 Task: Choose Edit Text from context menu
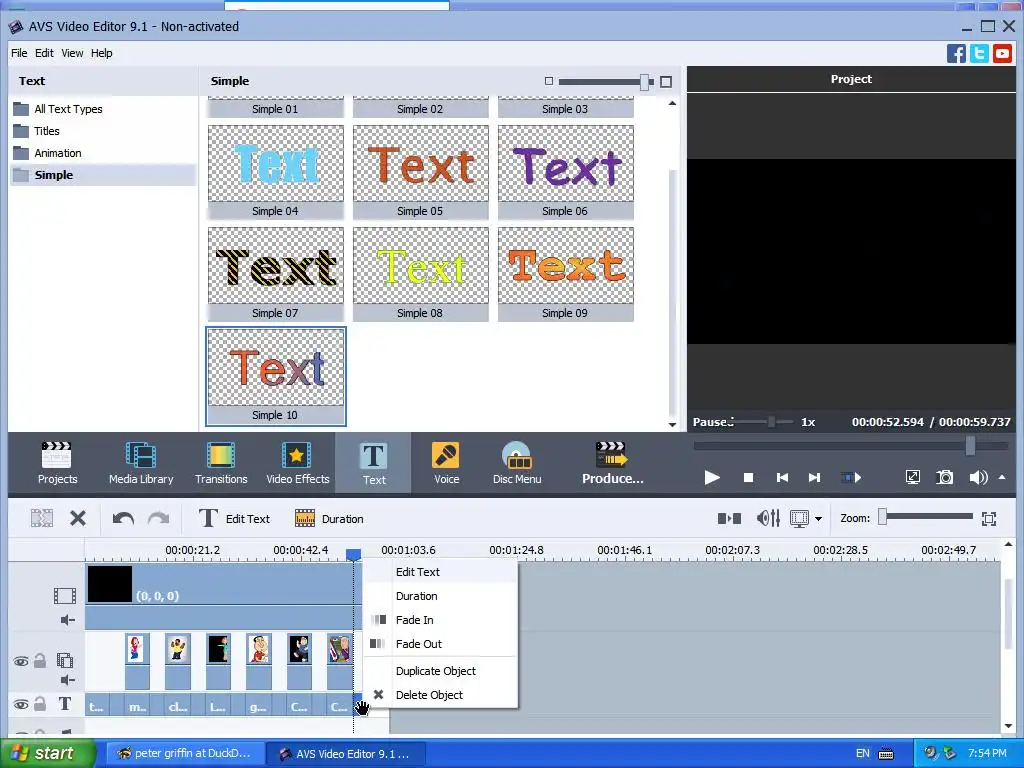pos(440,572)
